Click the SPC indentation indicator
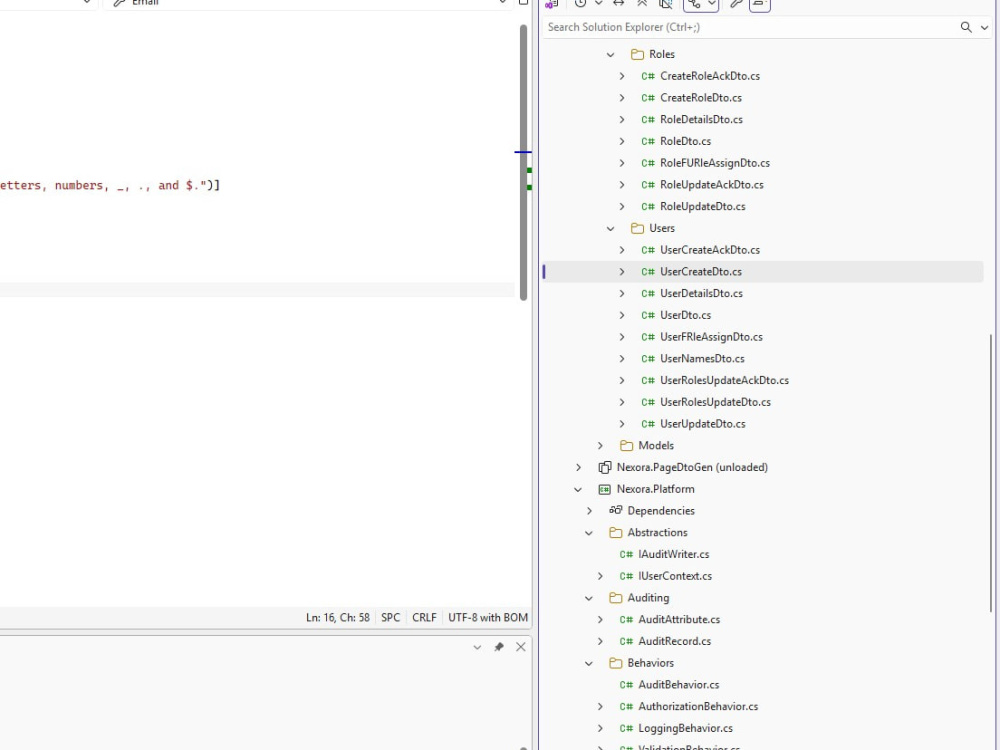1000x750 pixels. pyautogui.click(x=390, y=617)
